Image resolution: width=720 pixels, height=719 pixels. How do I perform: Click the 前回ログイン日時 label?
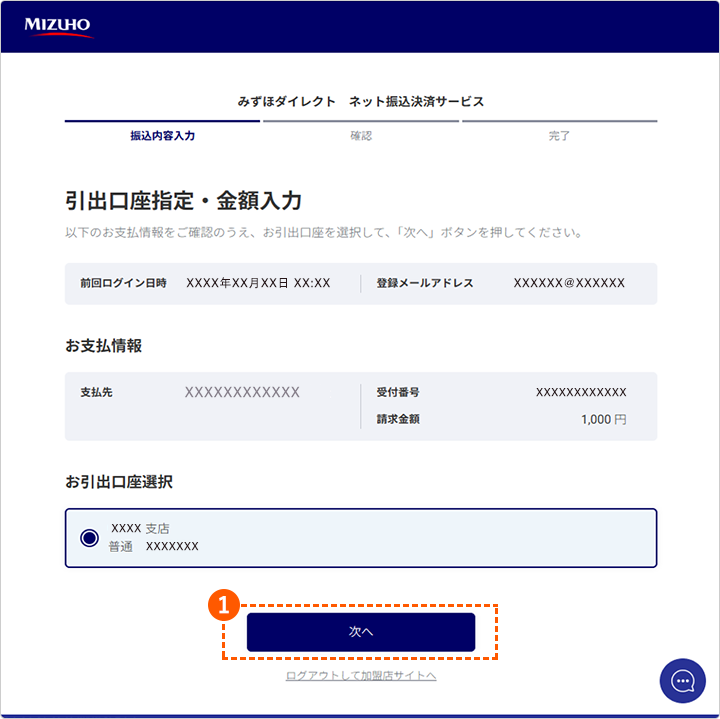point(124,283)
